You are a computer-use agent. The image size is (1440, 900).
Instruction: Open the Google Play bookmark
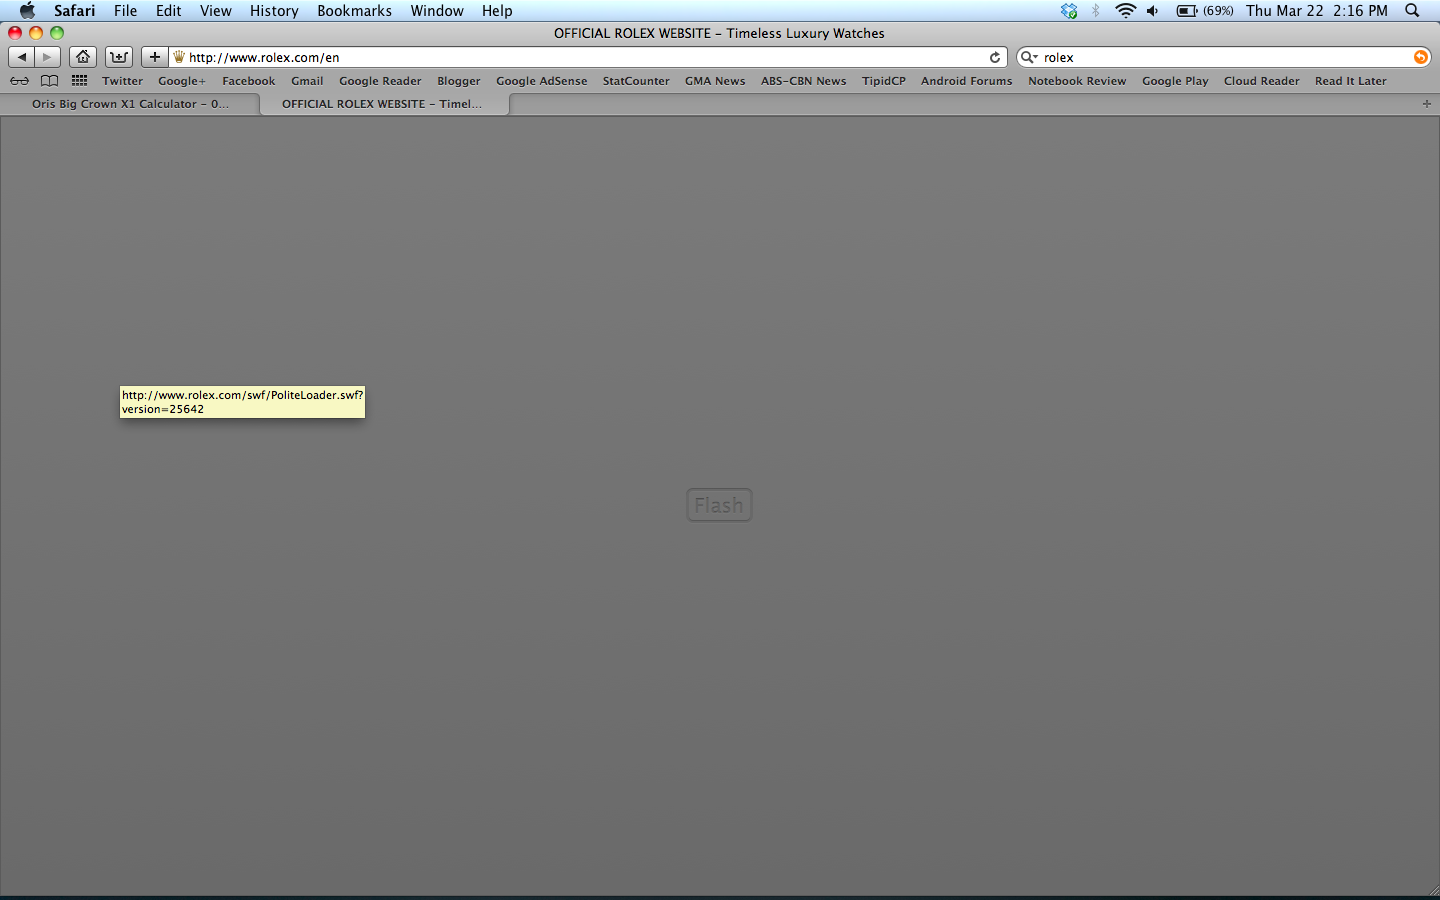tap(1175, 81)
